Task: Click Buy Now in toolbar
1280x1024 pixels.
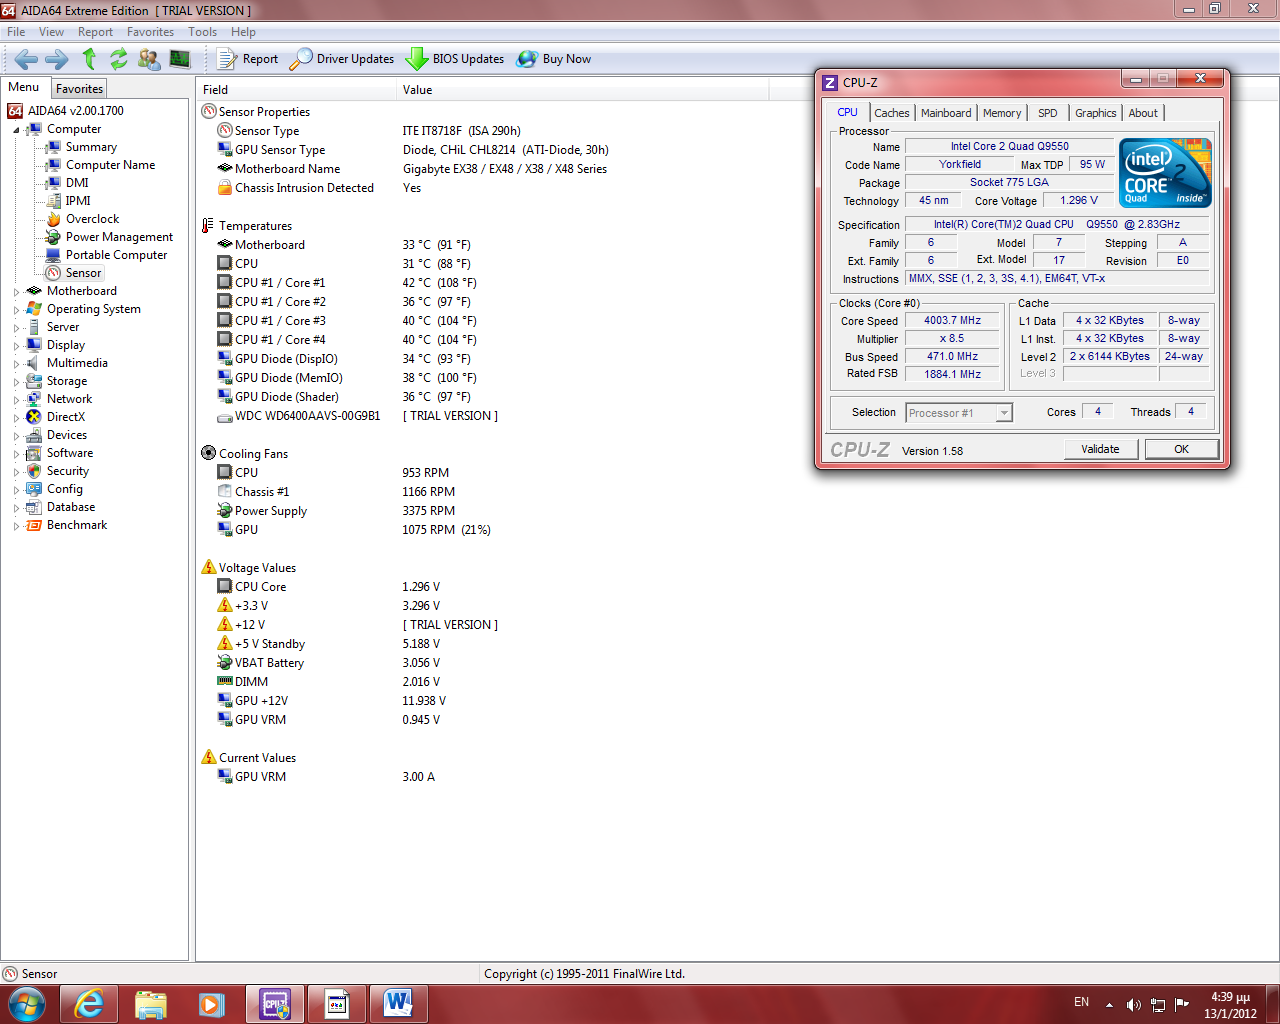Action: pyautogui.click(x=554, y=59)
